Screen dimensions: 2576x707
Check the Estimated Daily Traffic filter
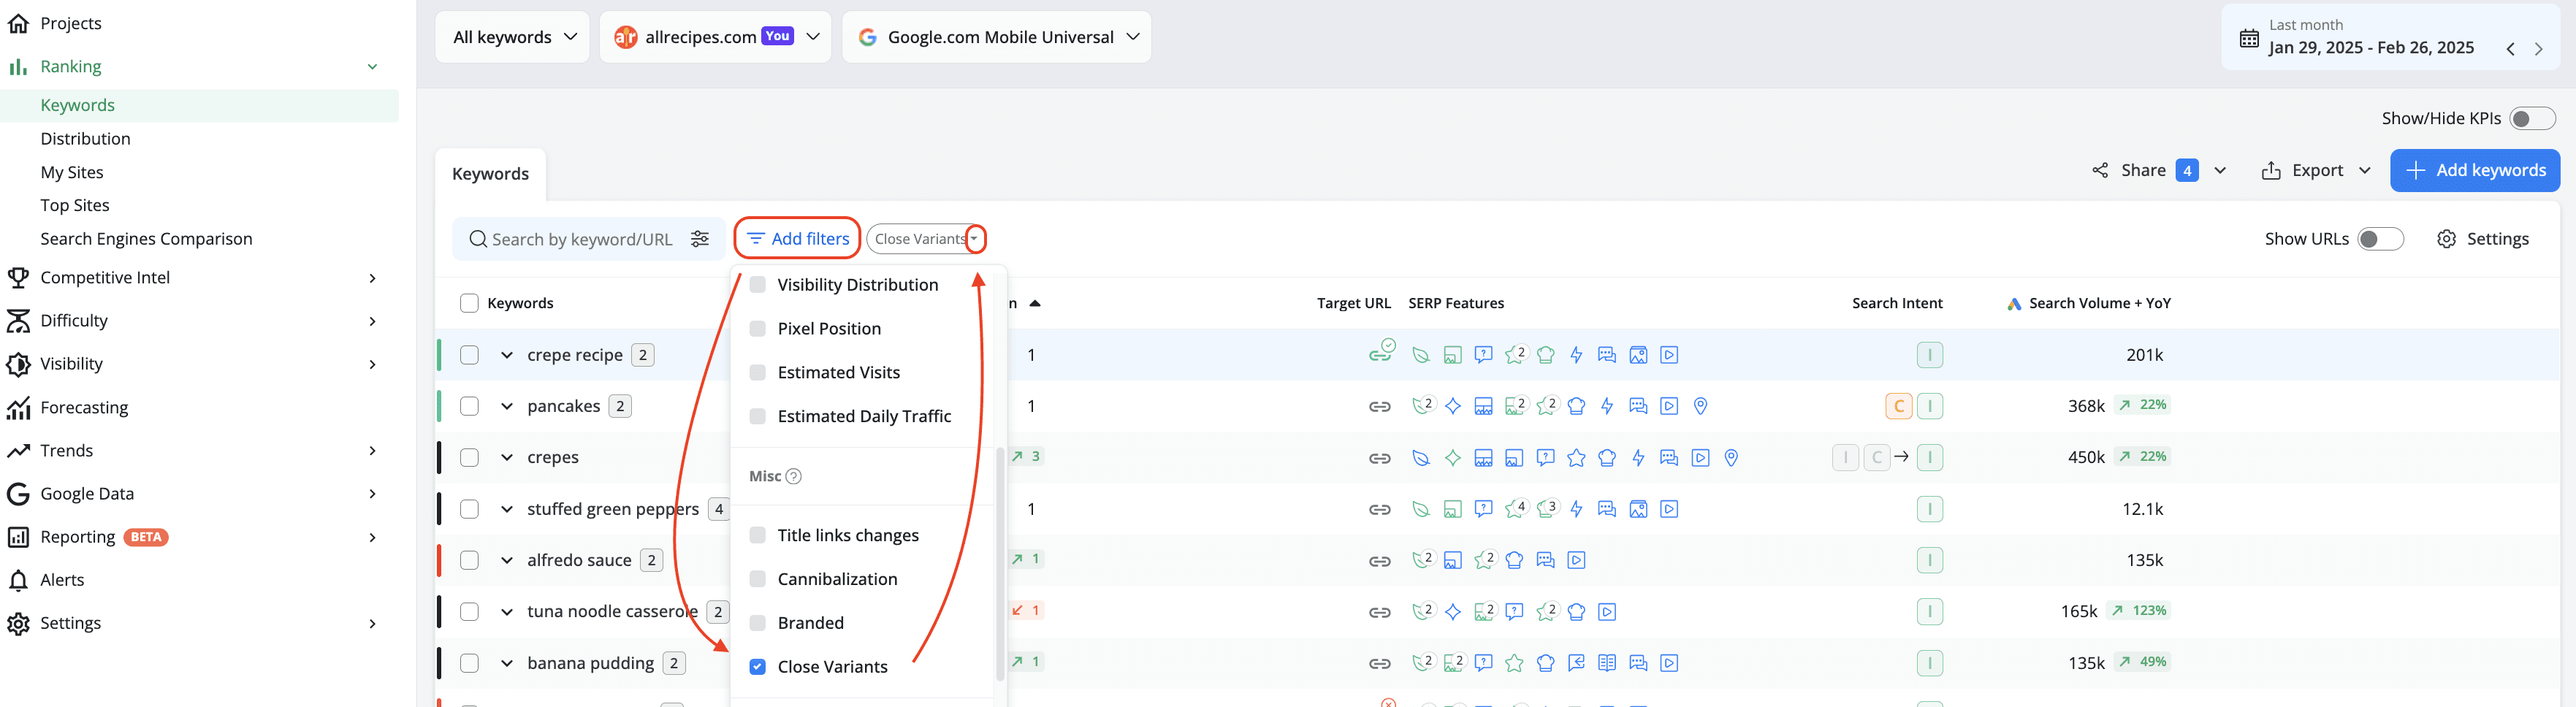(x=757, y=416)
